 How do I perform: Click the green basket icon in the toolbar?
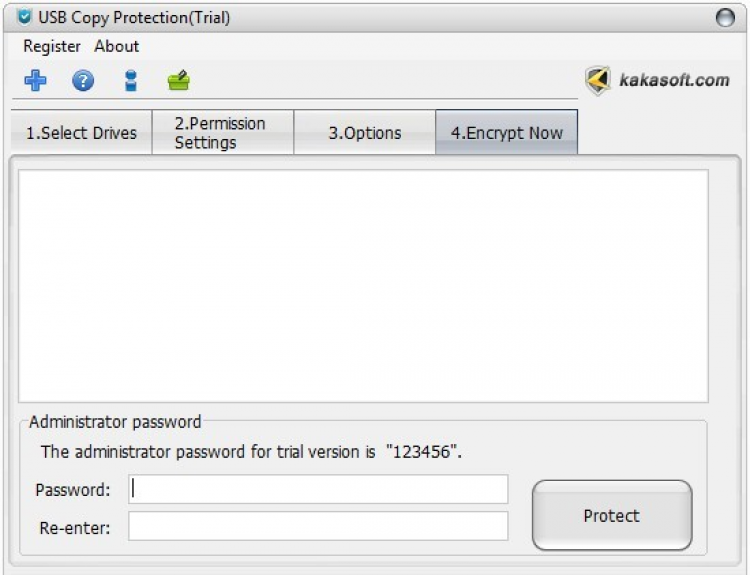179,81
